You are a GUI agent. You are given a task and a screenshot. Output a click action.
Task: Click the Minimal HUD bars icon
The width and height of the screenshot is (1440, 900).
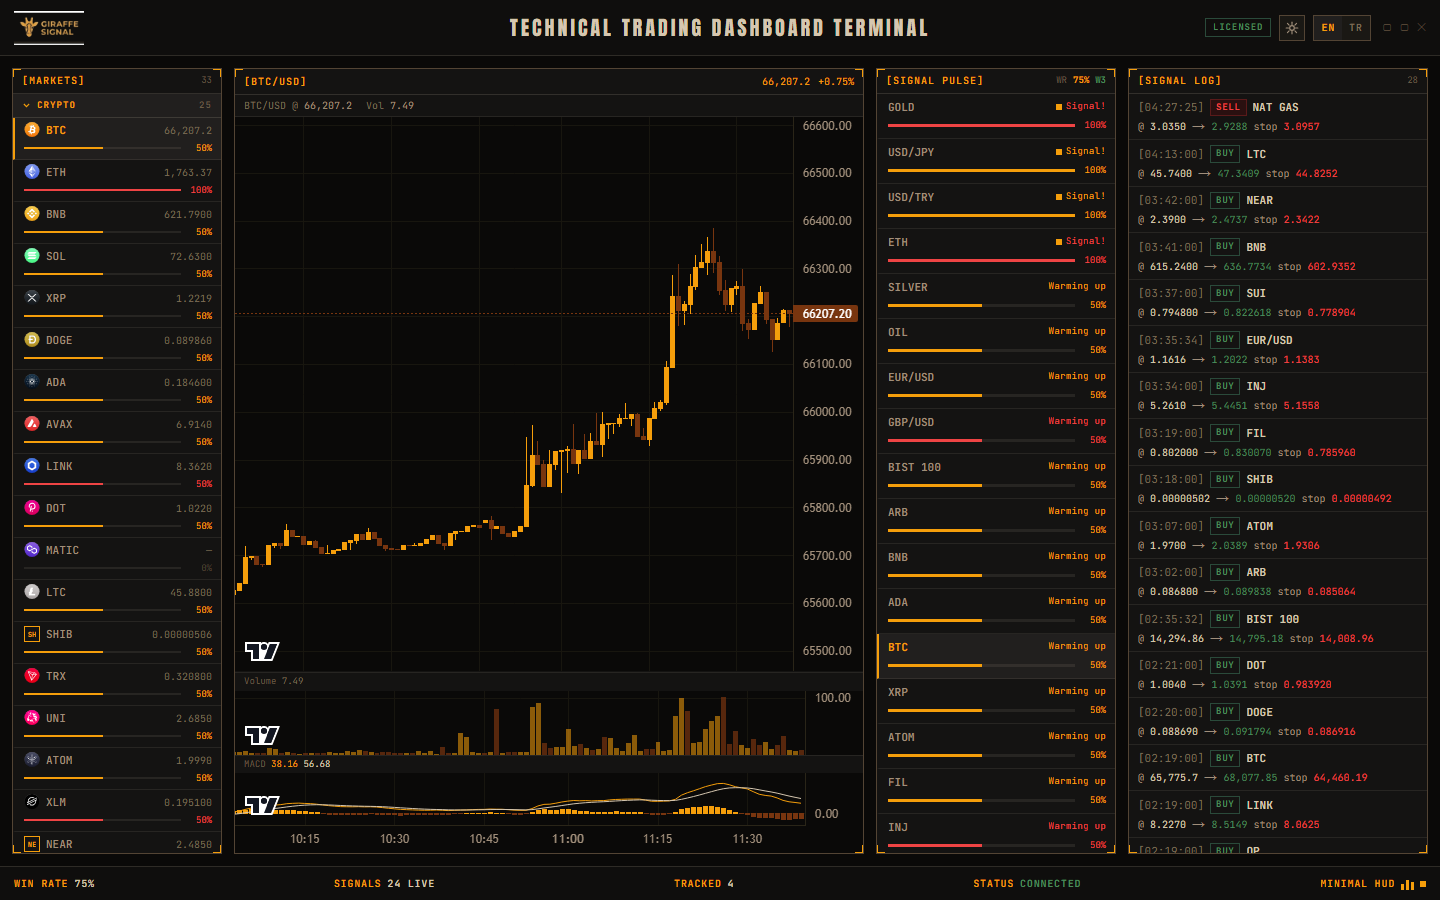[1407, 884]
